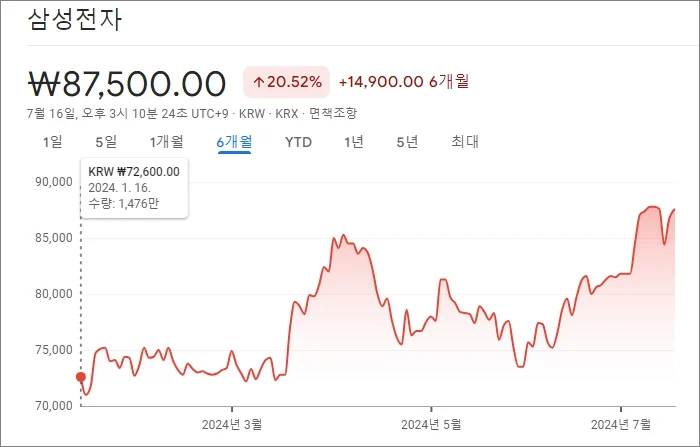Click the 70,000 y-axis label
Screen dimensions: 700x447
point(54,406)
